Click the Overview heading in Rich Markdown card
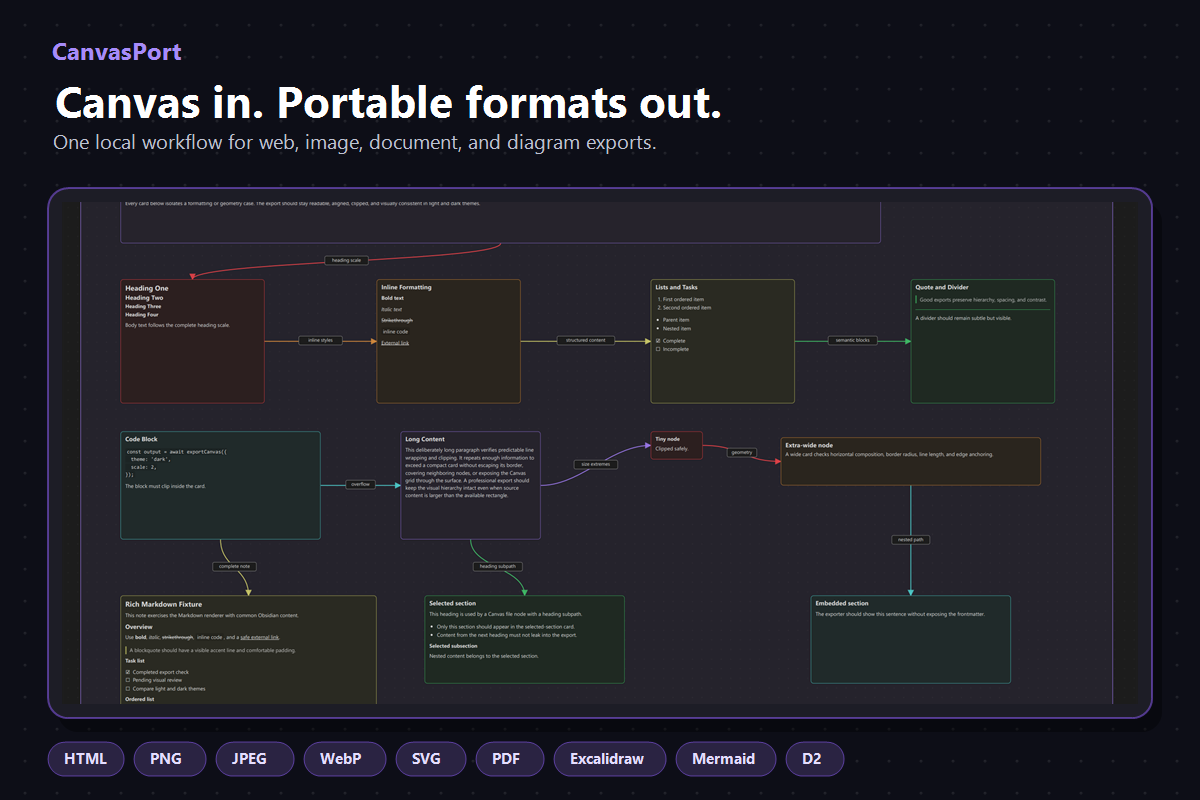 (139, 627)
